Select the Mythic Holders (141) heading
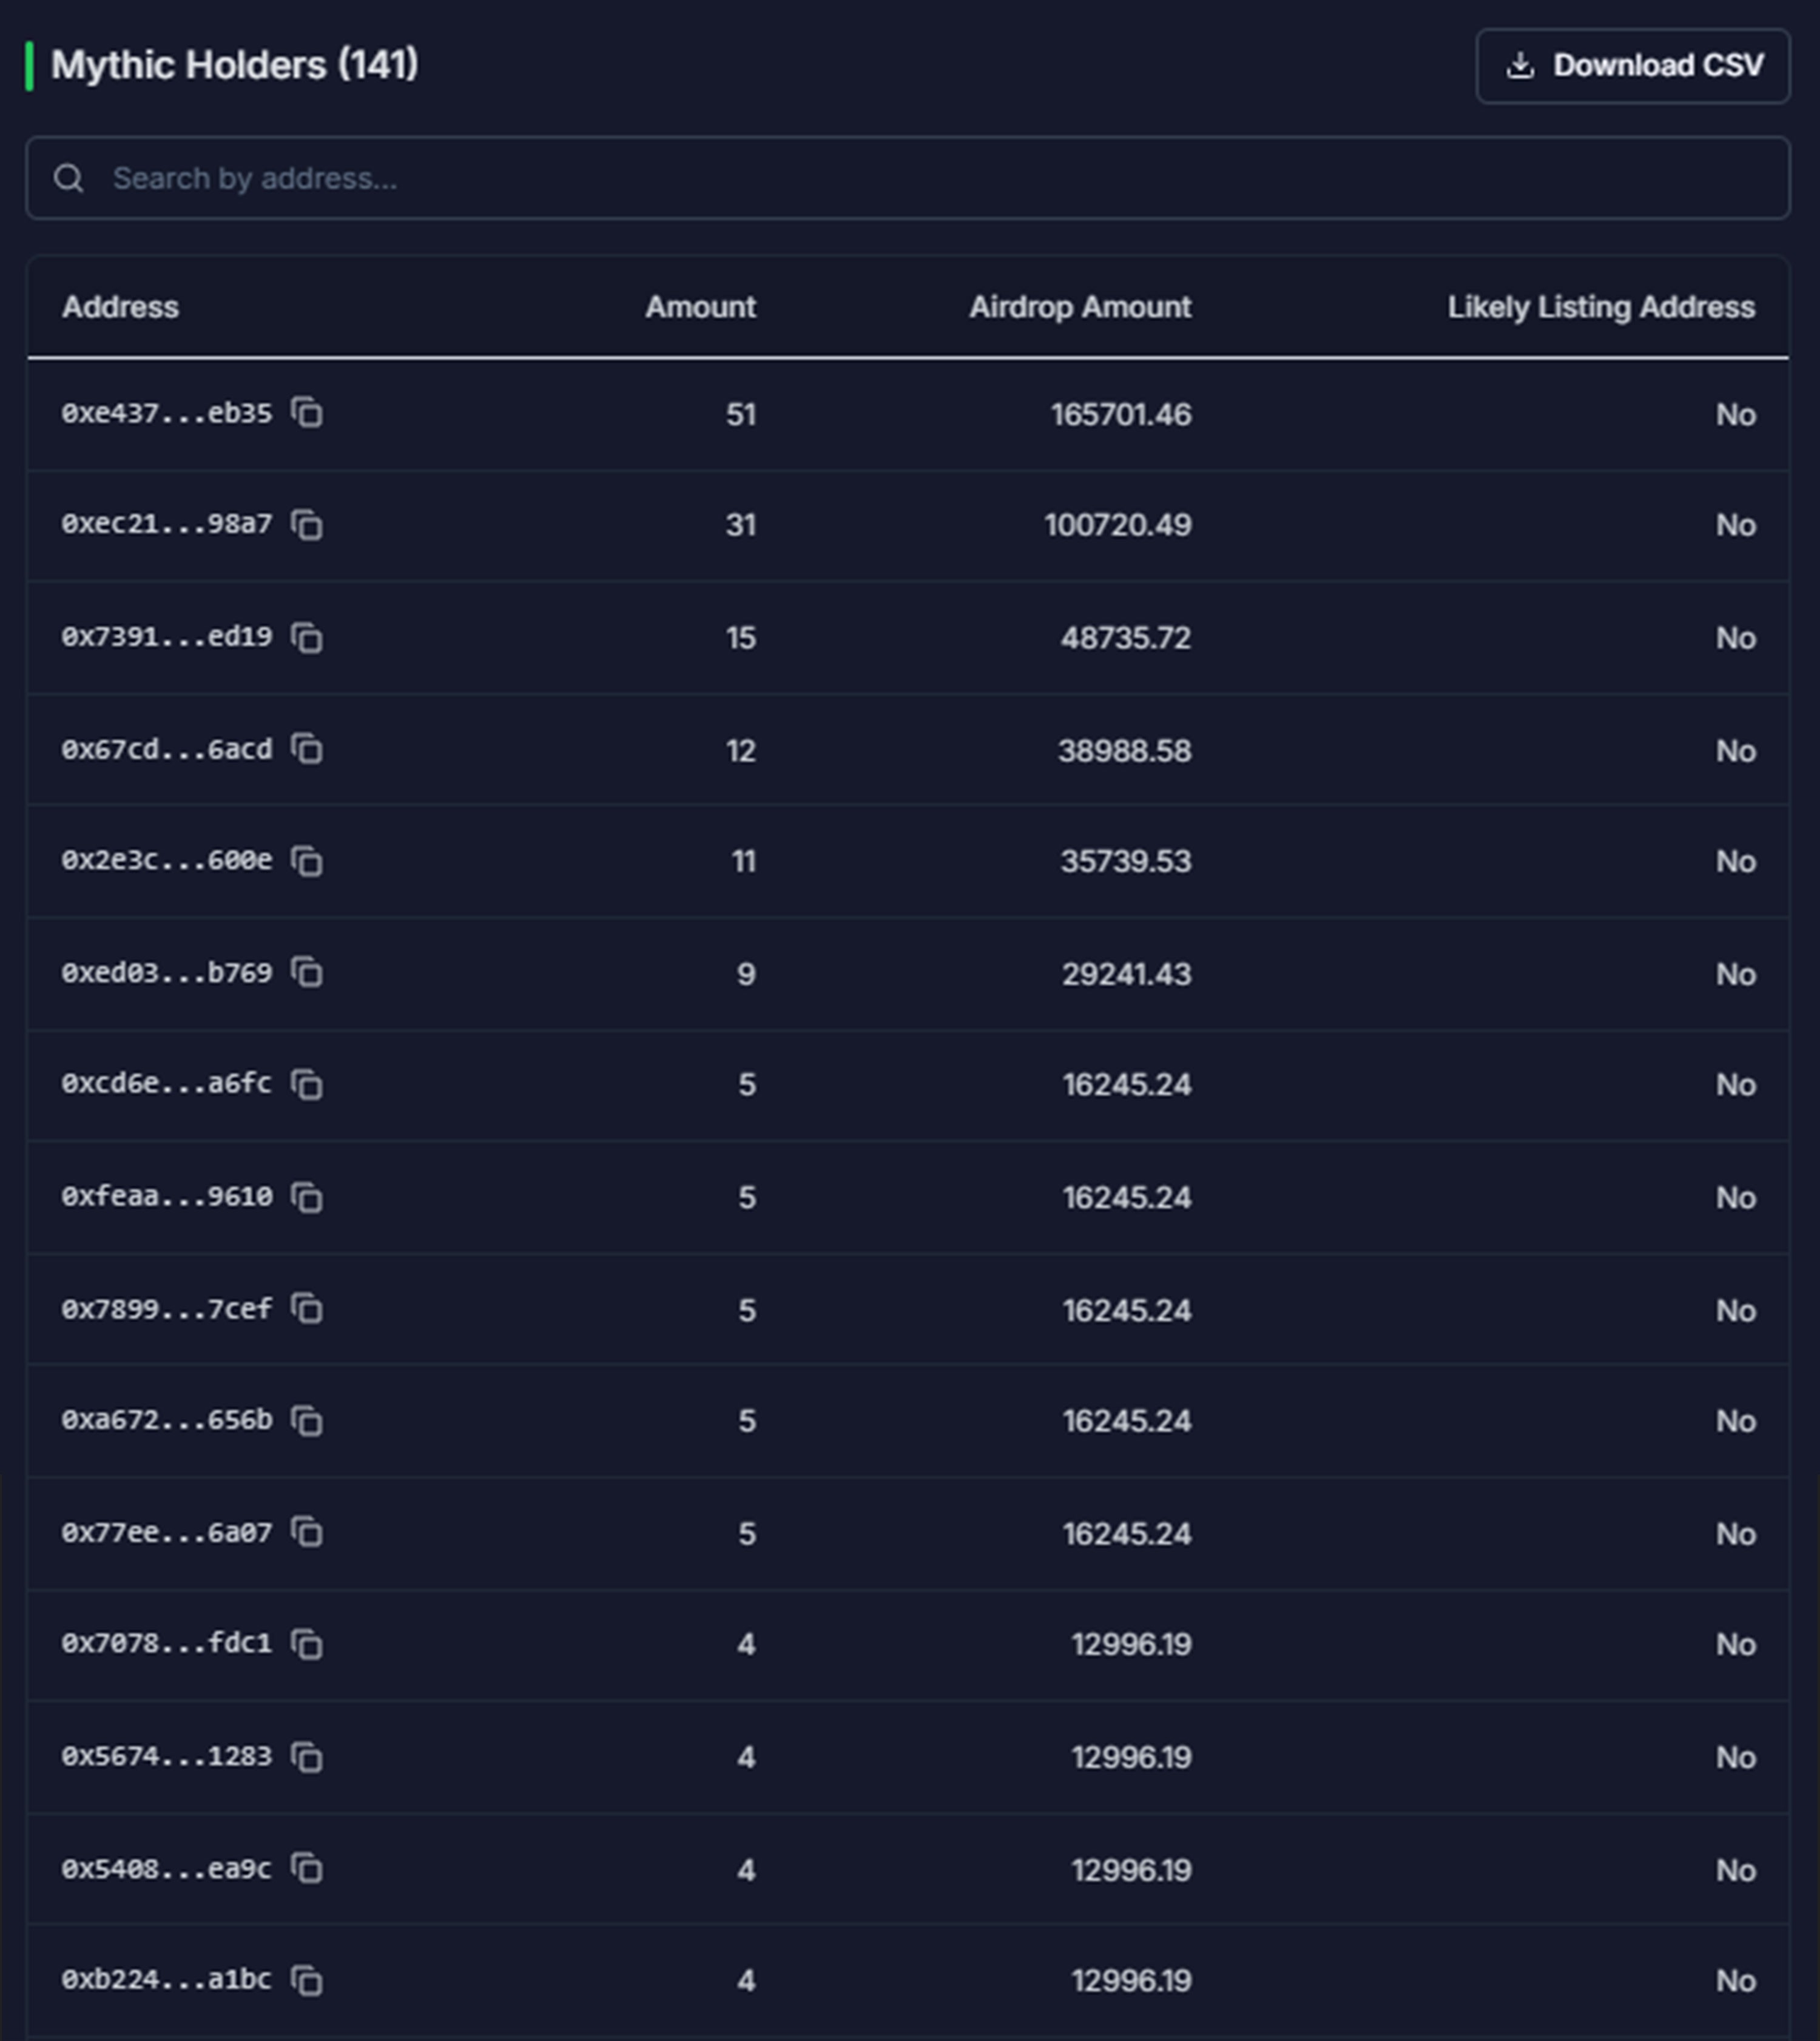The height and width of the screenshot is (2041, 1820). click(x=235, y=66)
